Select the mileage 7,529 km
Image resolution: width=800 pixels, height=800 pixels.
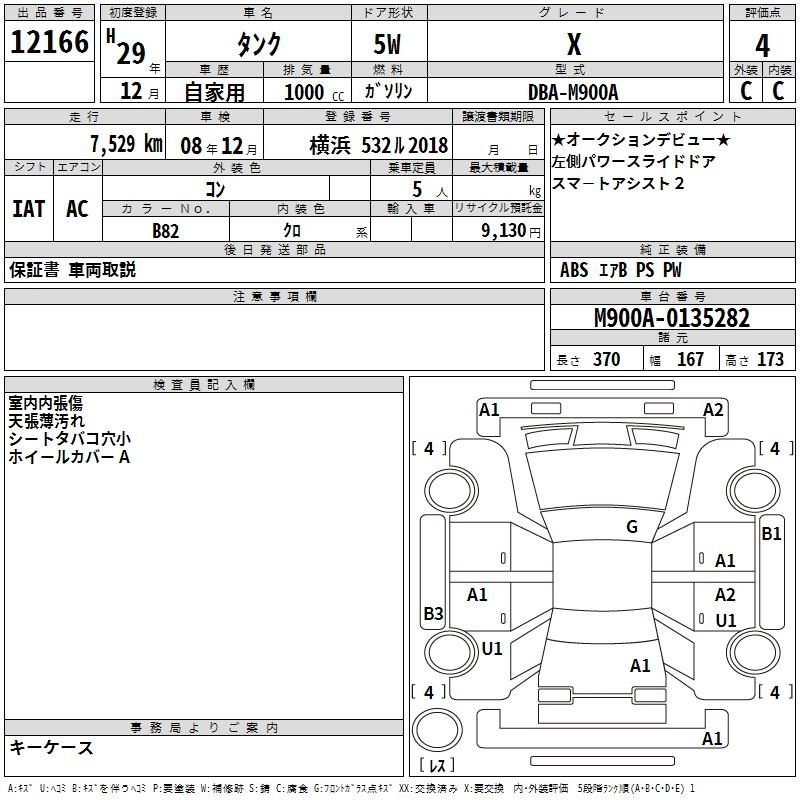click(127, 144)
